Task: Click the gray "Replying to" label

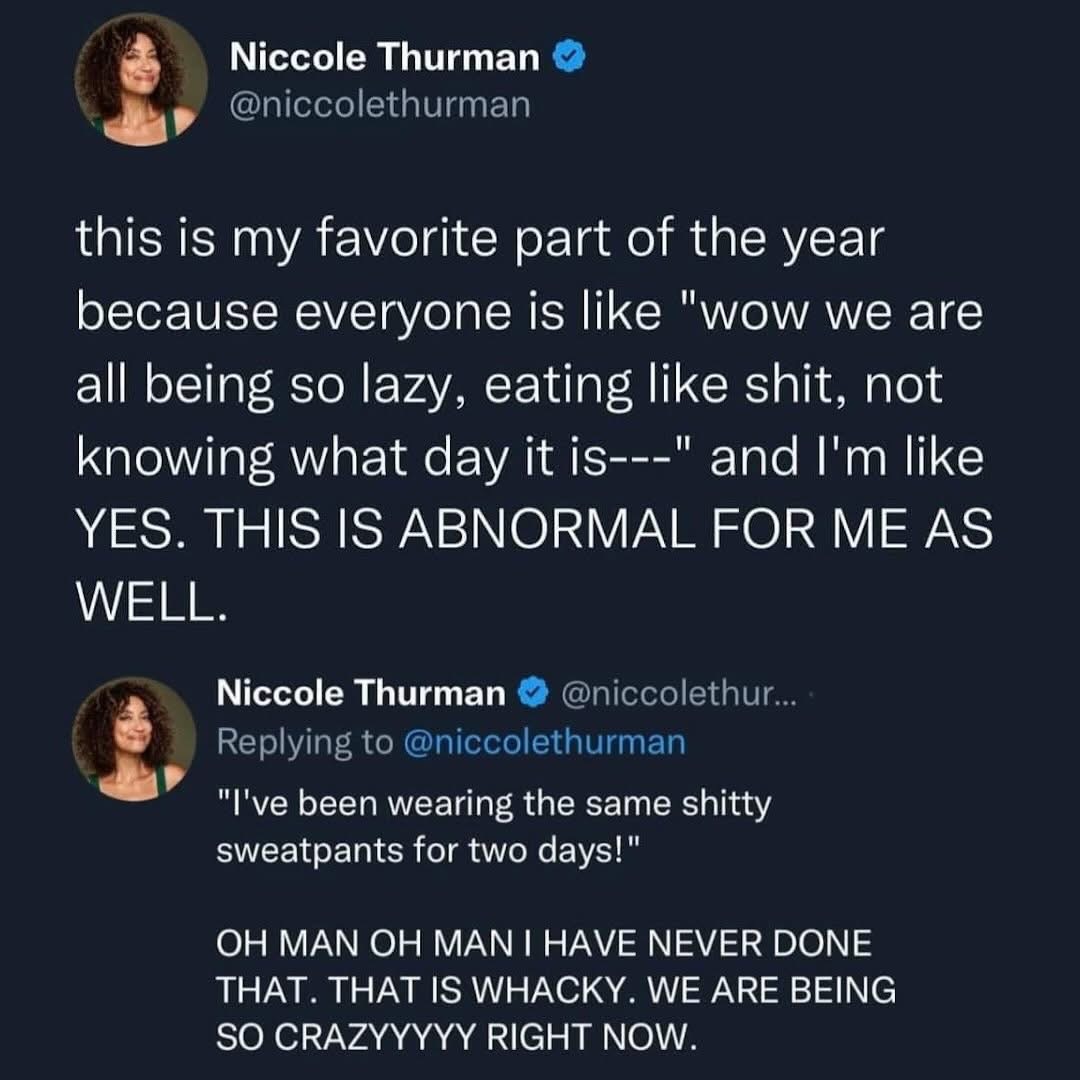Action: (304, 742)
